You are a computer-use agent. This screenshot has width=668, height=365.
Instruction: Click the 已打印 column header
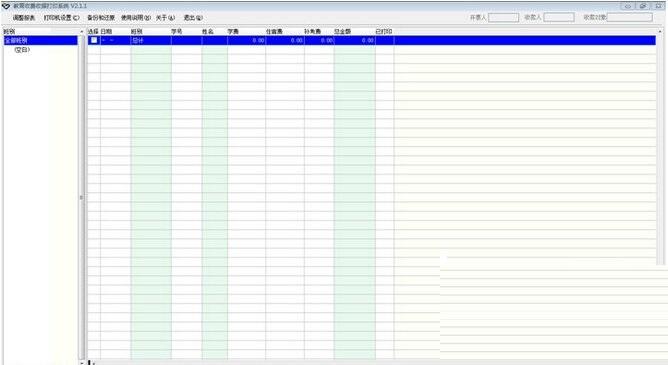click(384, 32)
